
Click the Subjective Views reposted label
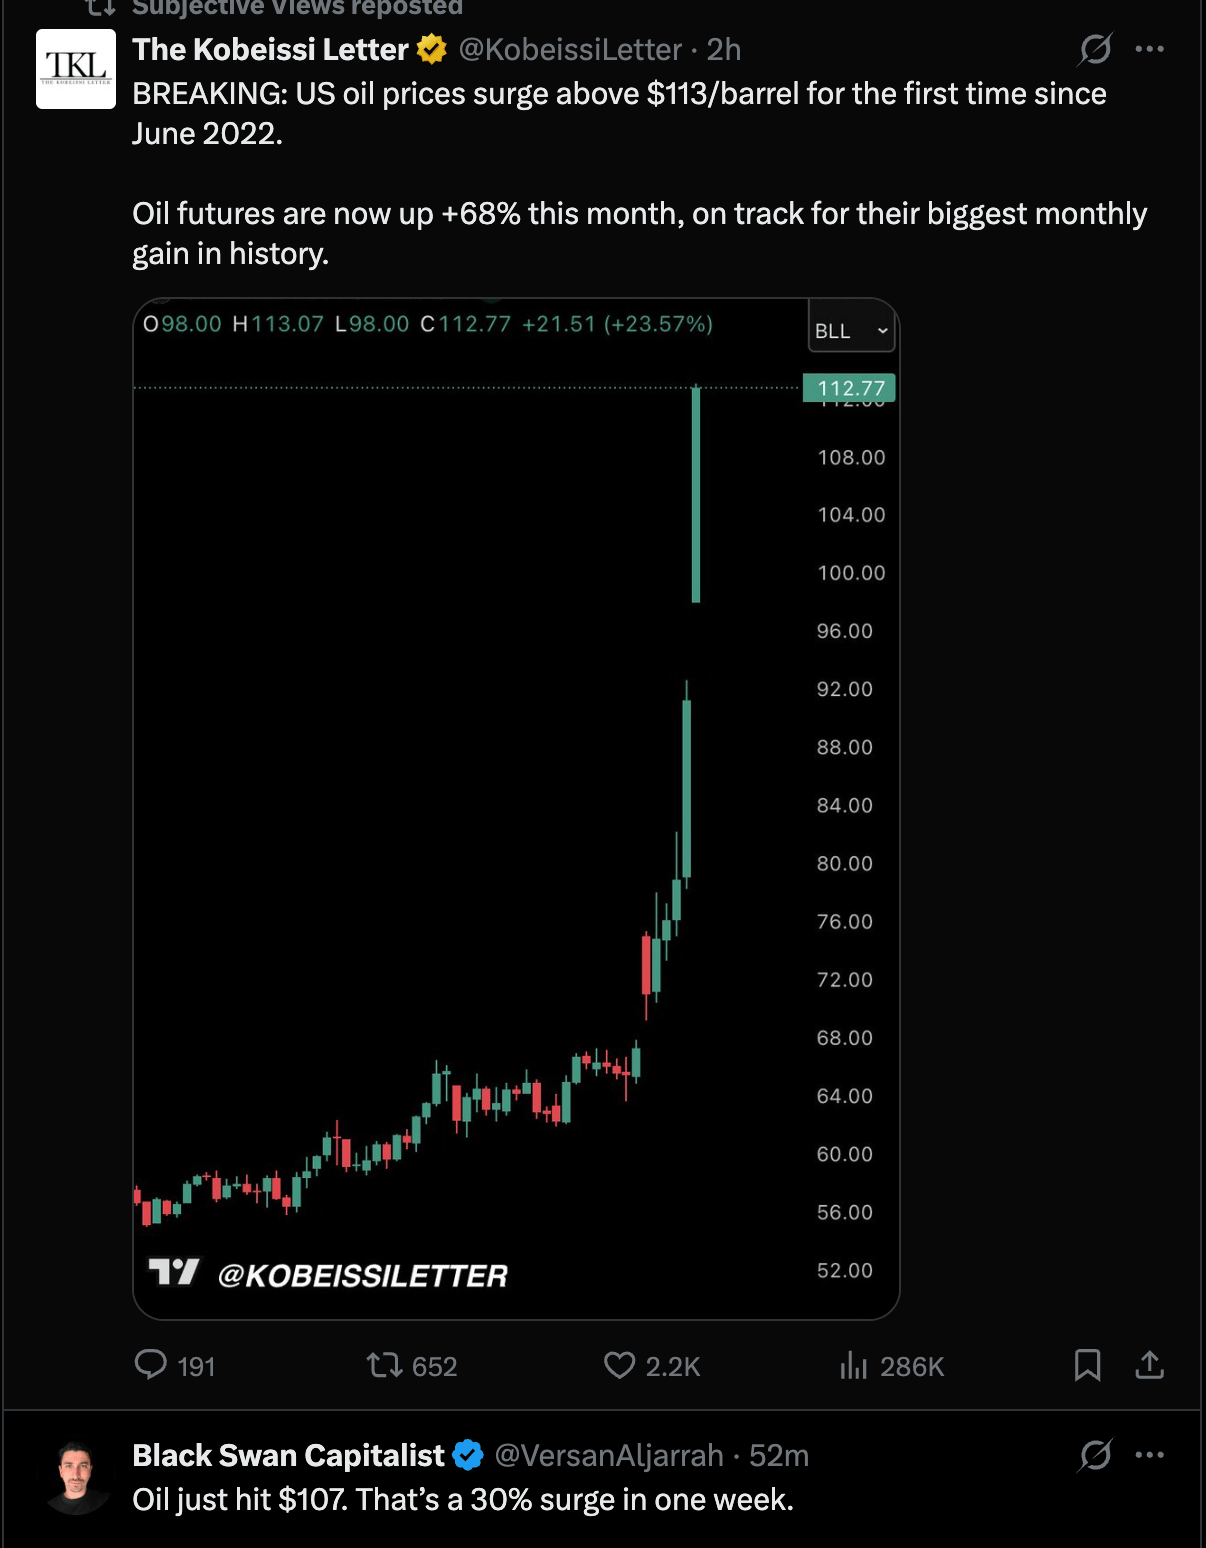pyautogui.click(x=297, y=8)
